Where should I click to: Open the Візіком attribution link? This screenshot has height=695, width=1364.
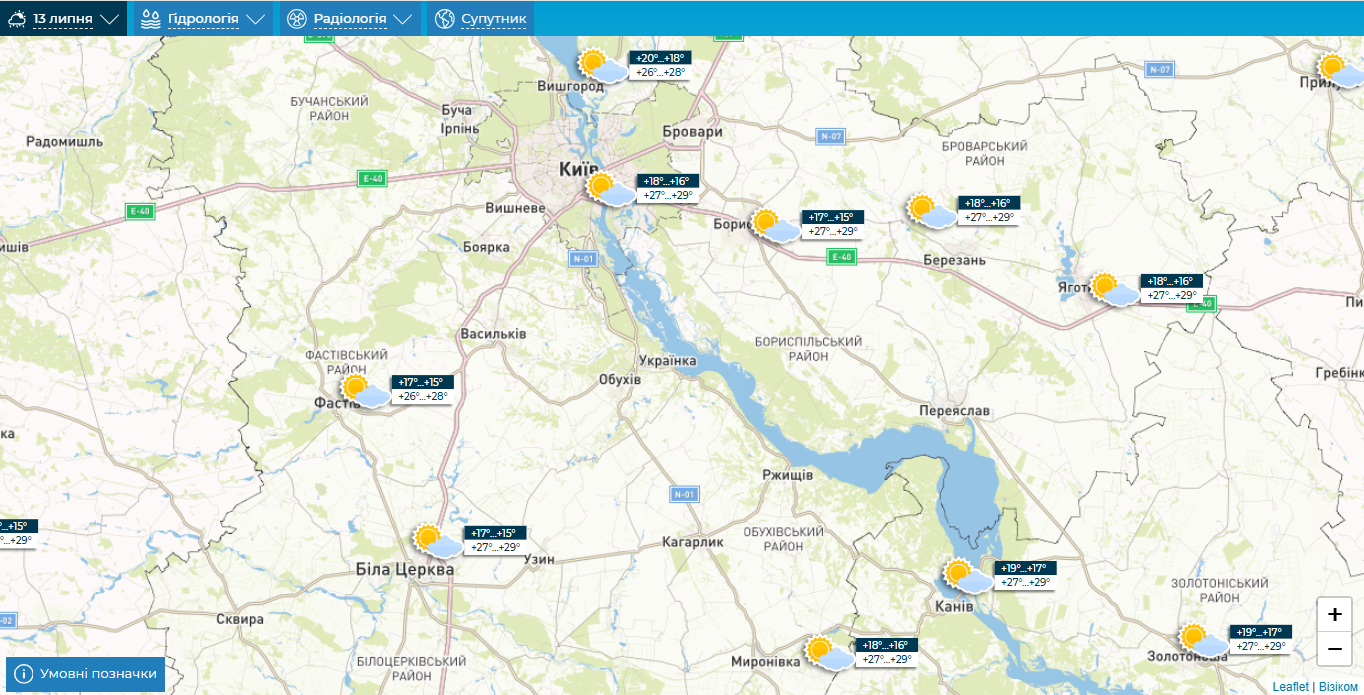click(x=1340, y=687)
